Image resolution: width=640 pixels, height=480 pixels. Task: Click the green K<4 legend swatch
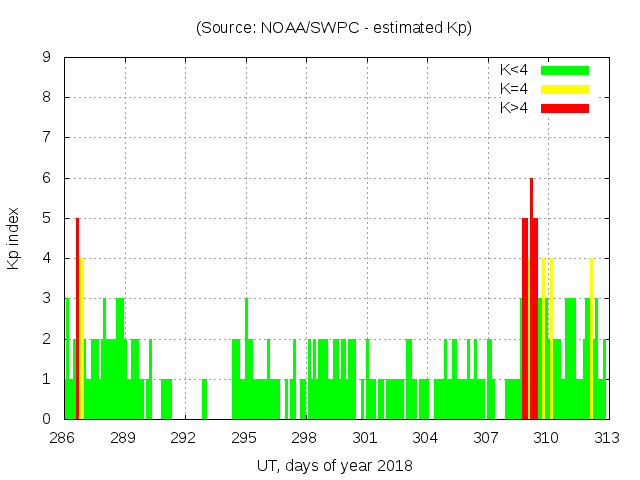coord(564,70)
